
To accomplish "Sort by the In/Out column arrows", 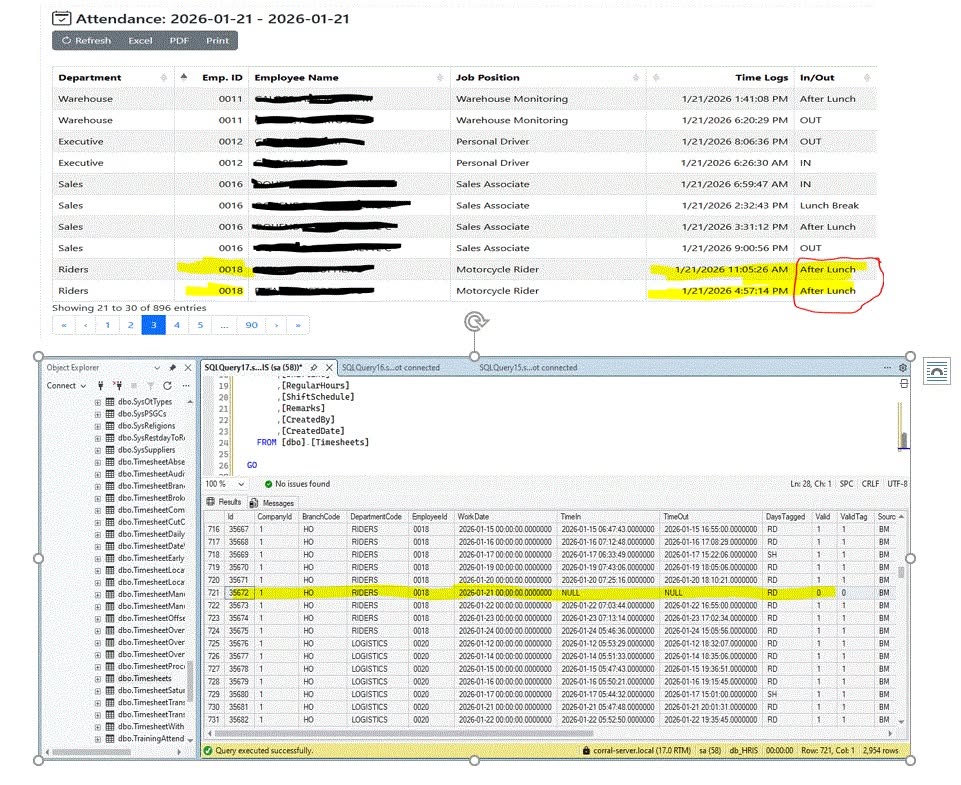I will 867,77.
